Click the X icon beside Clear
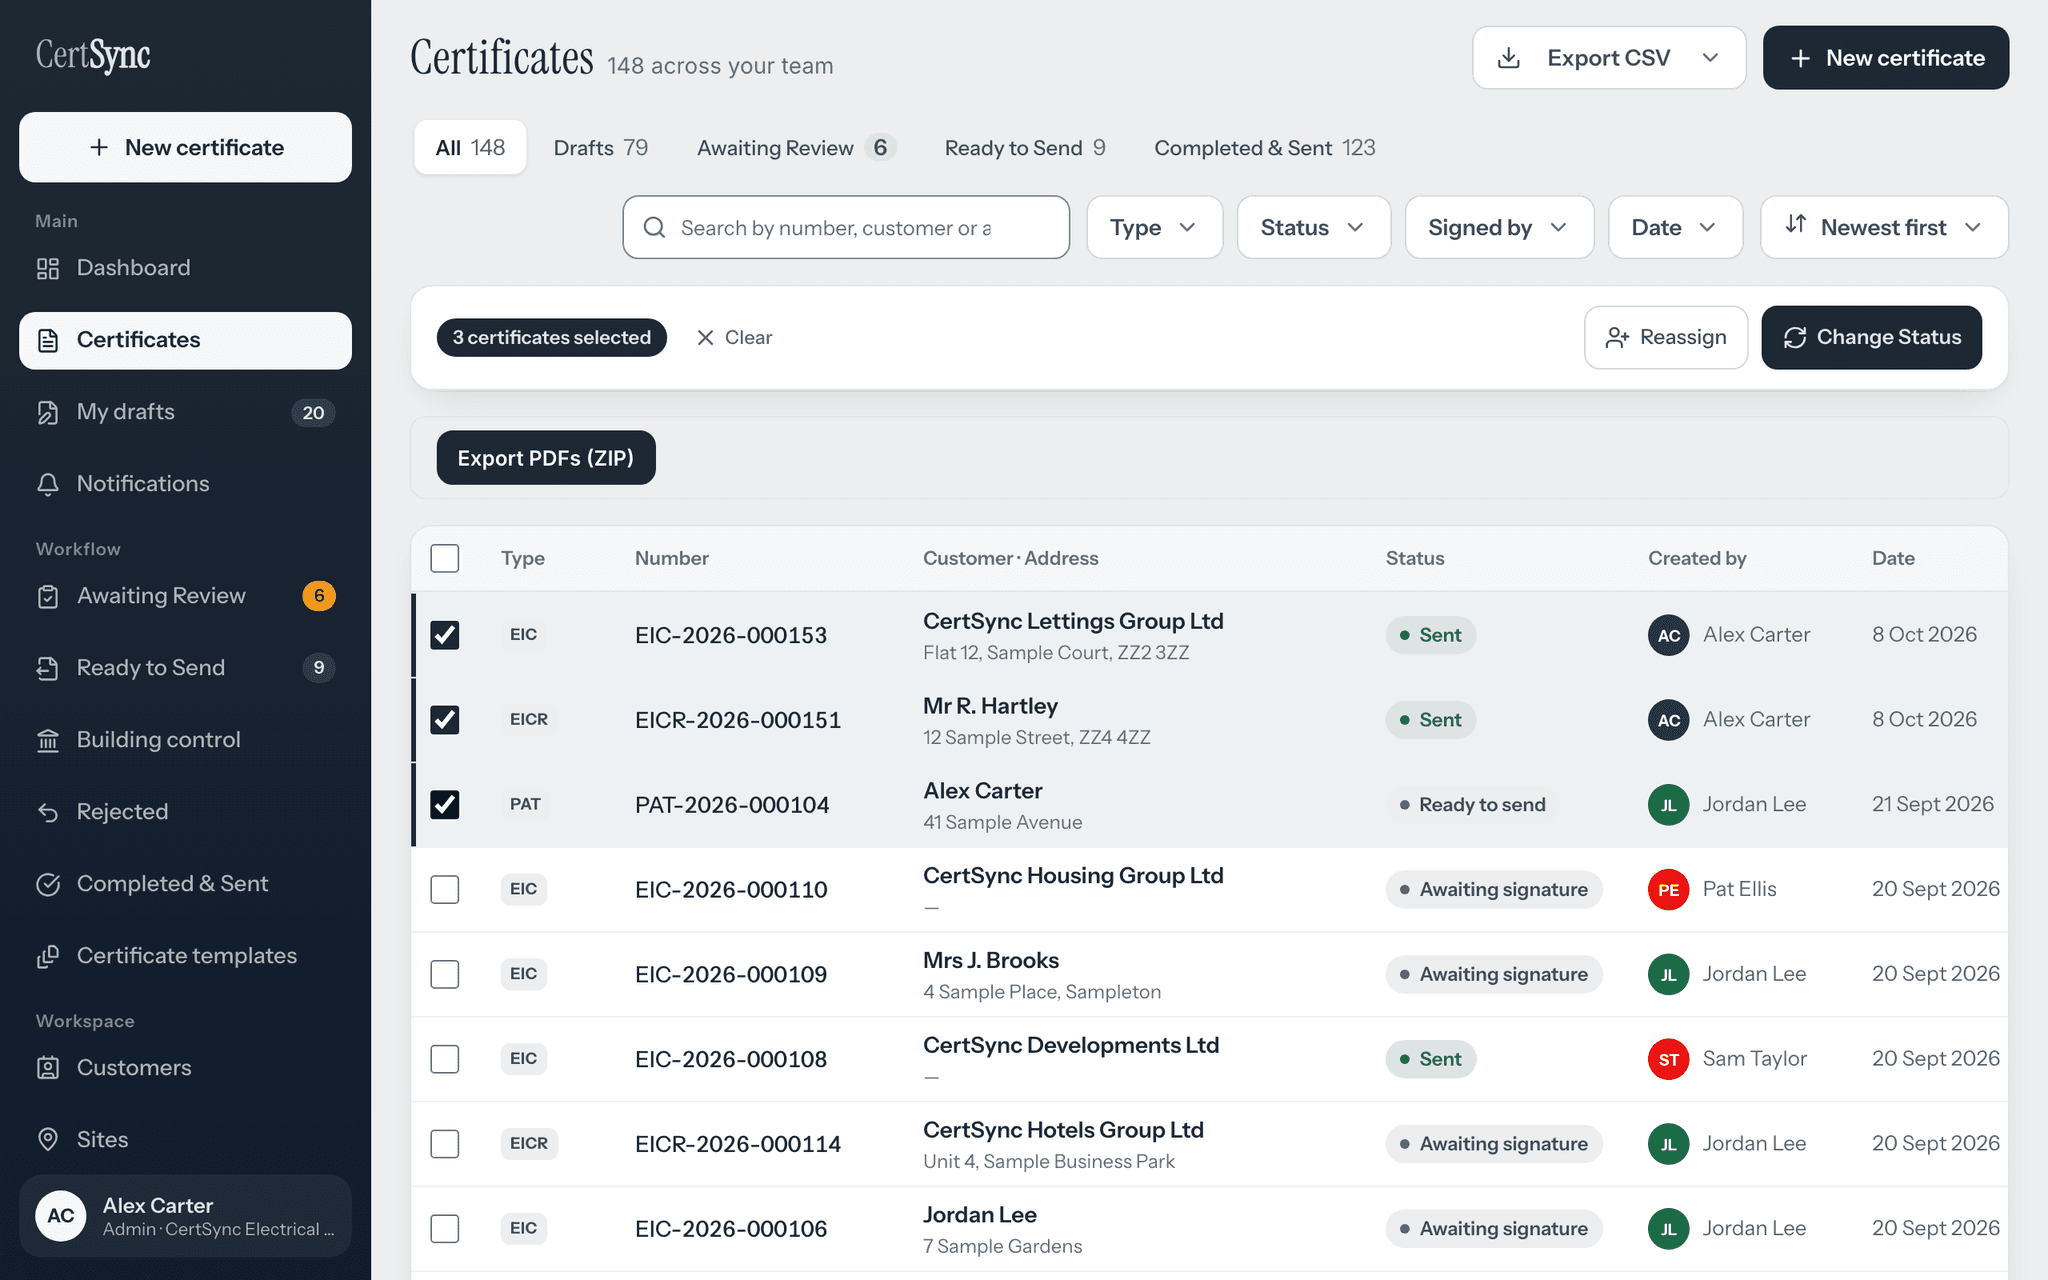 706,338
